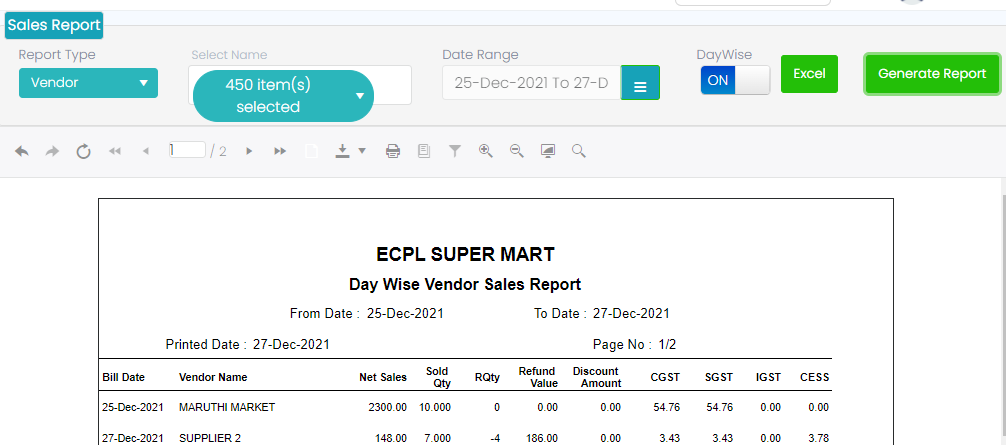
Task: Click the back navigation arrow in report toolbar
Action: pyautogui.click(x=22, y=151)
